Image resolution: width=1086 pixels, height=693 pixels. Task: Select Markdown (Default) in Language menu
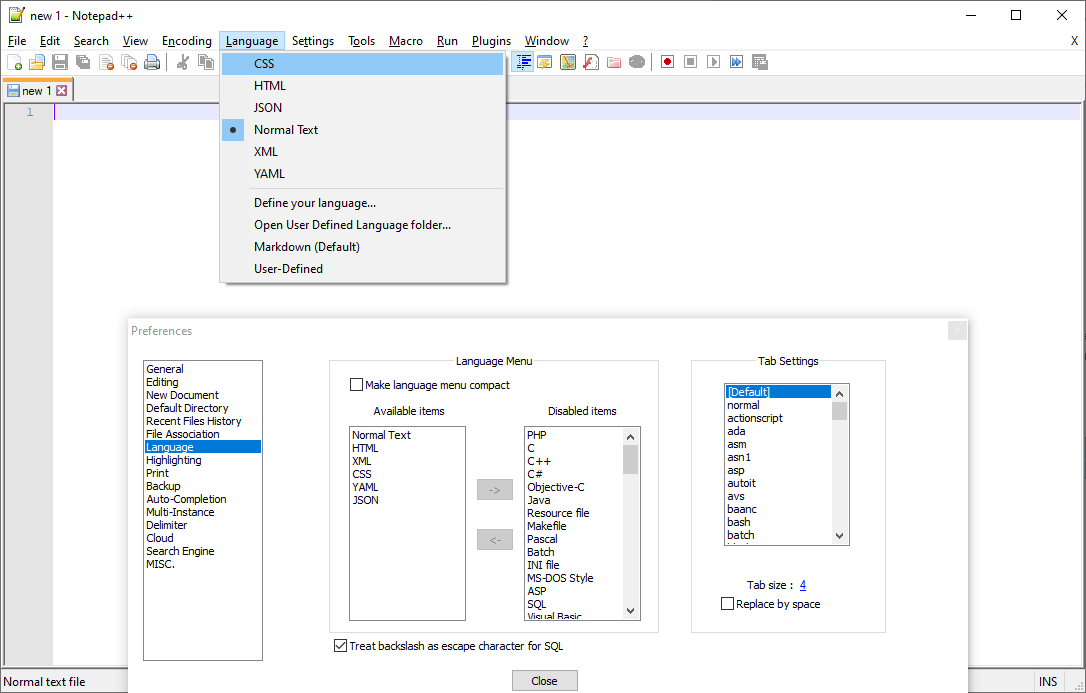coord(362,247)
